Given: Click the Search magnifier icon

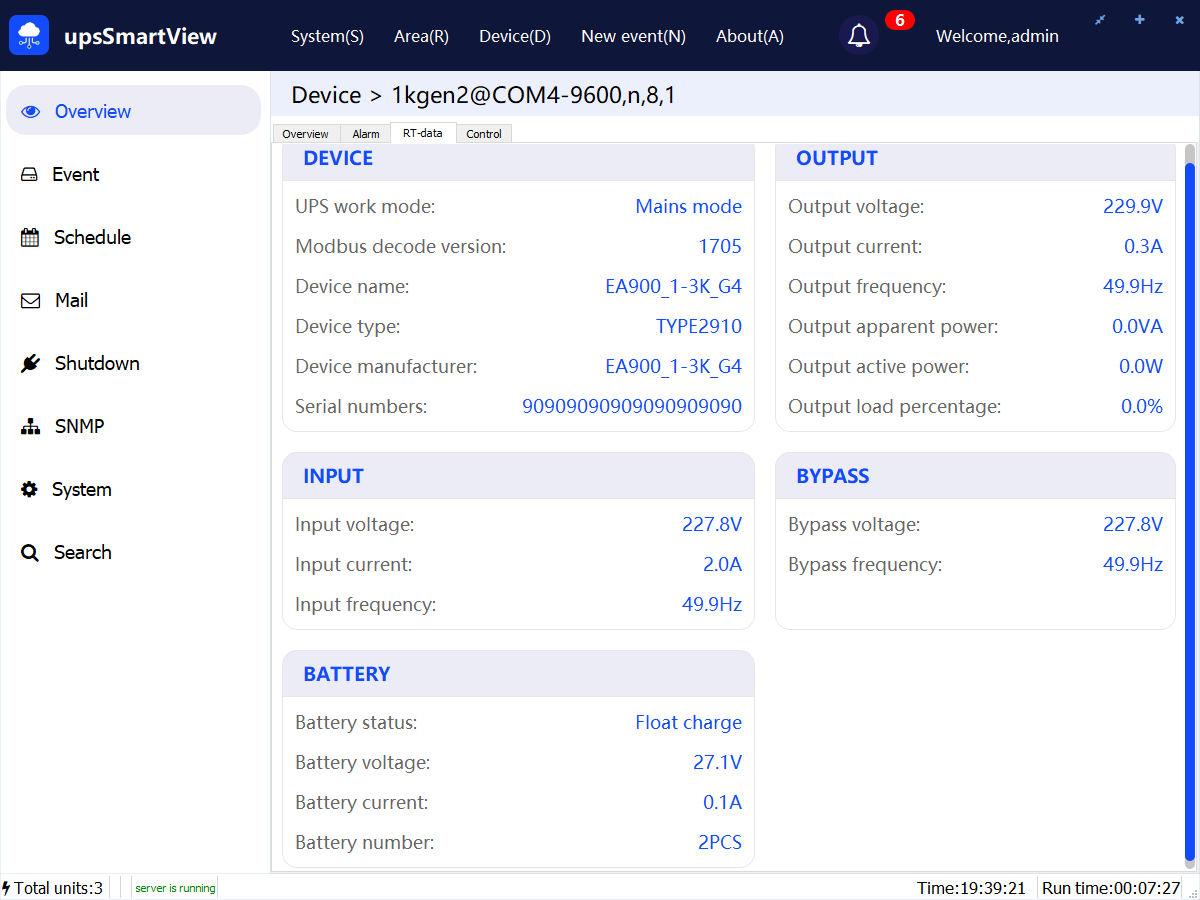Looking at the screenshot, I should click(x=30, y=553).
